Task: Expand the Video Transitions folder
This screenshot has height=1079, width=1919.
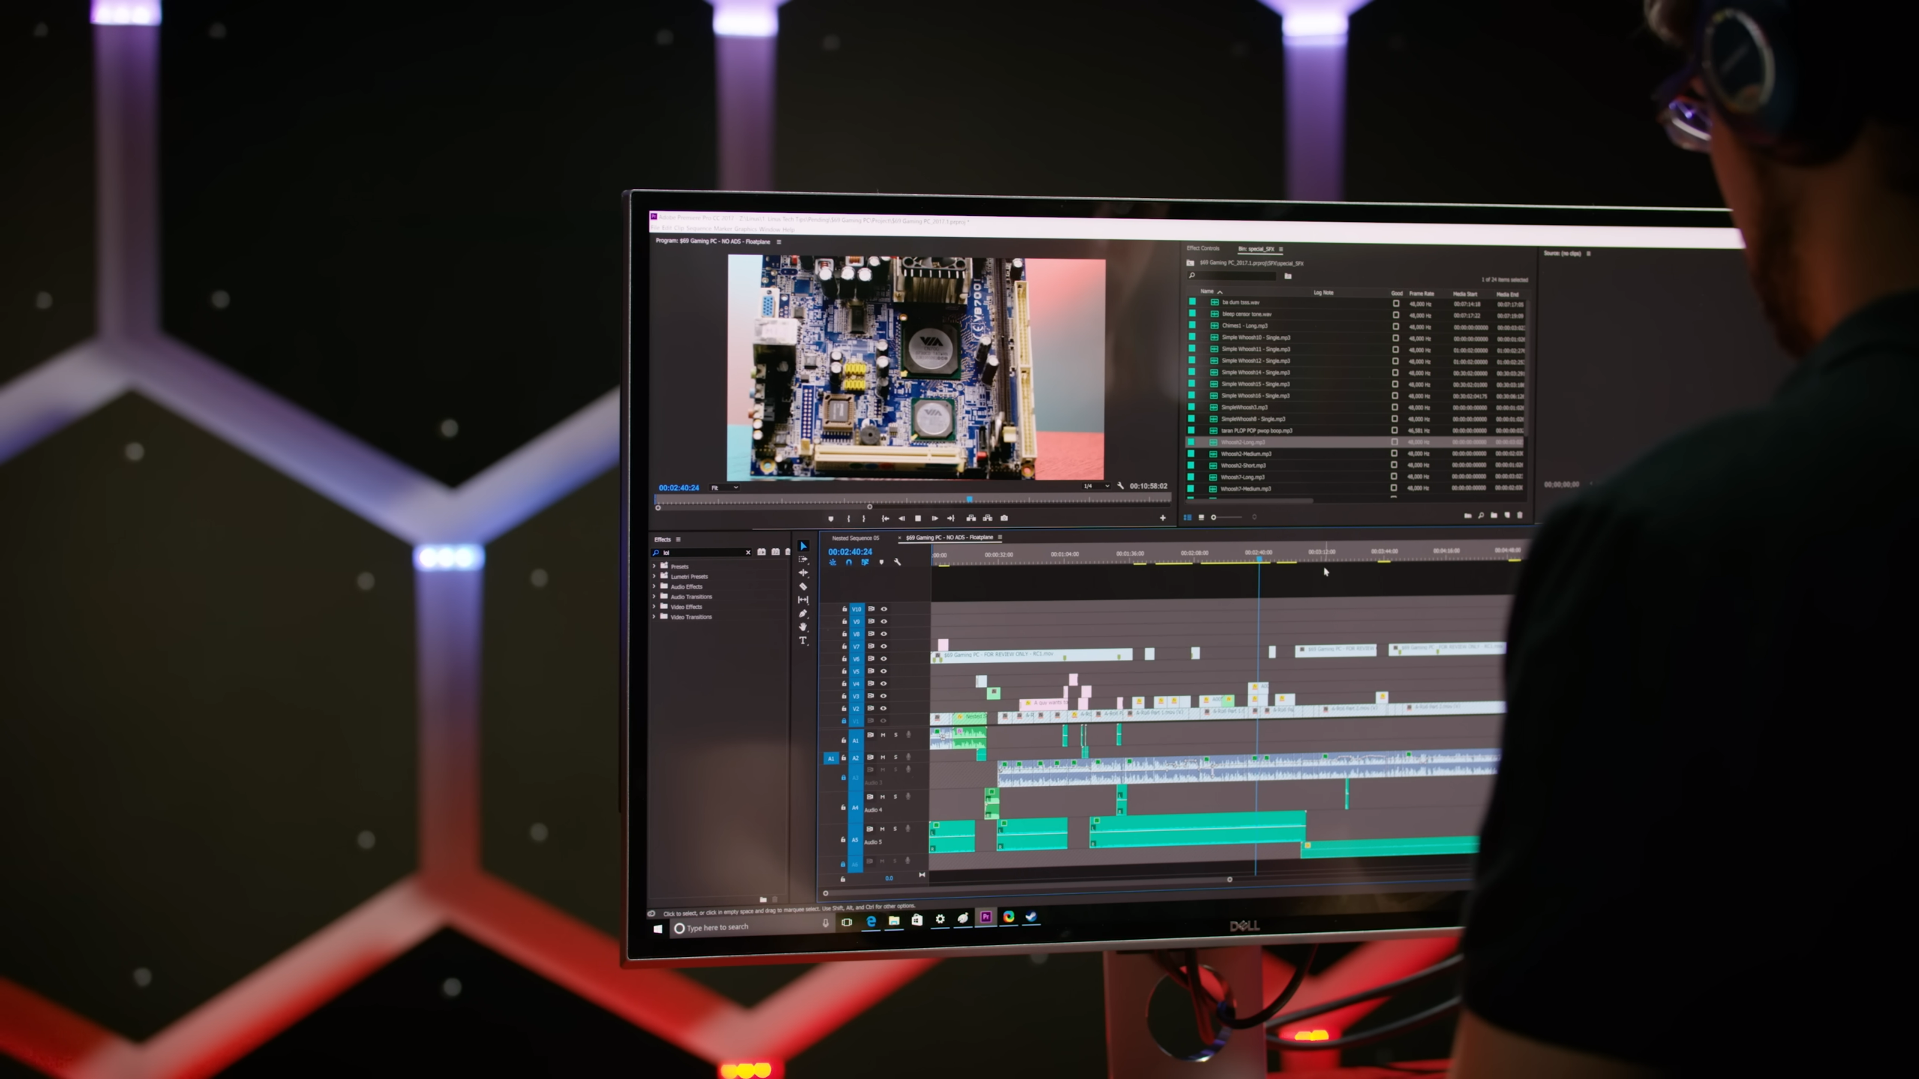Action: pyautogui.click(x=654, y=617)
